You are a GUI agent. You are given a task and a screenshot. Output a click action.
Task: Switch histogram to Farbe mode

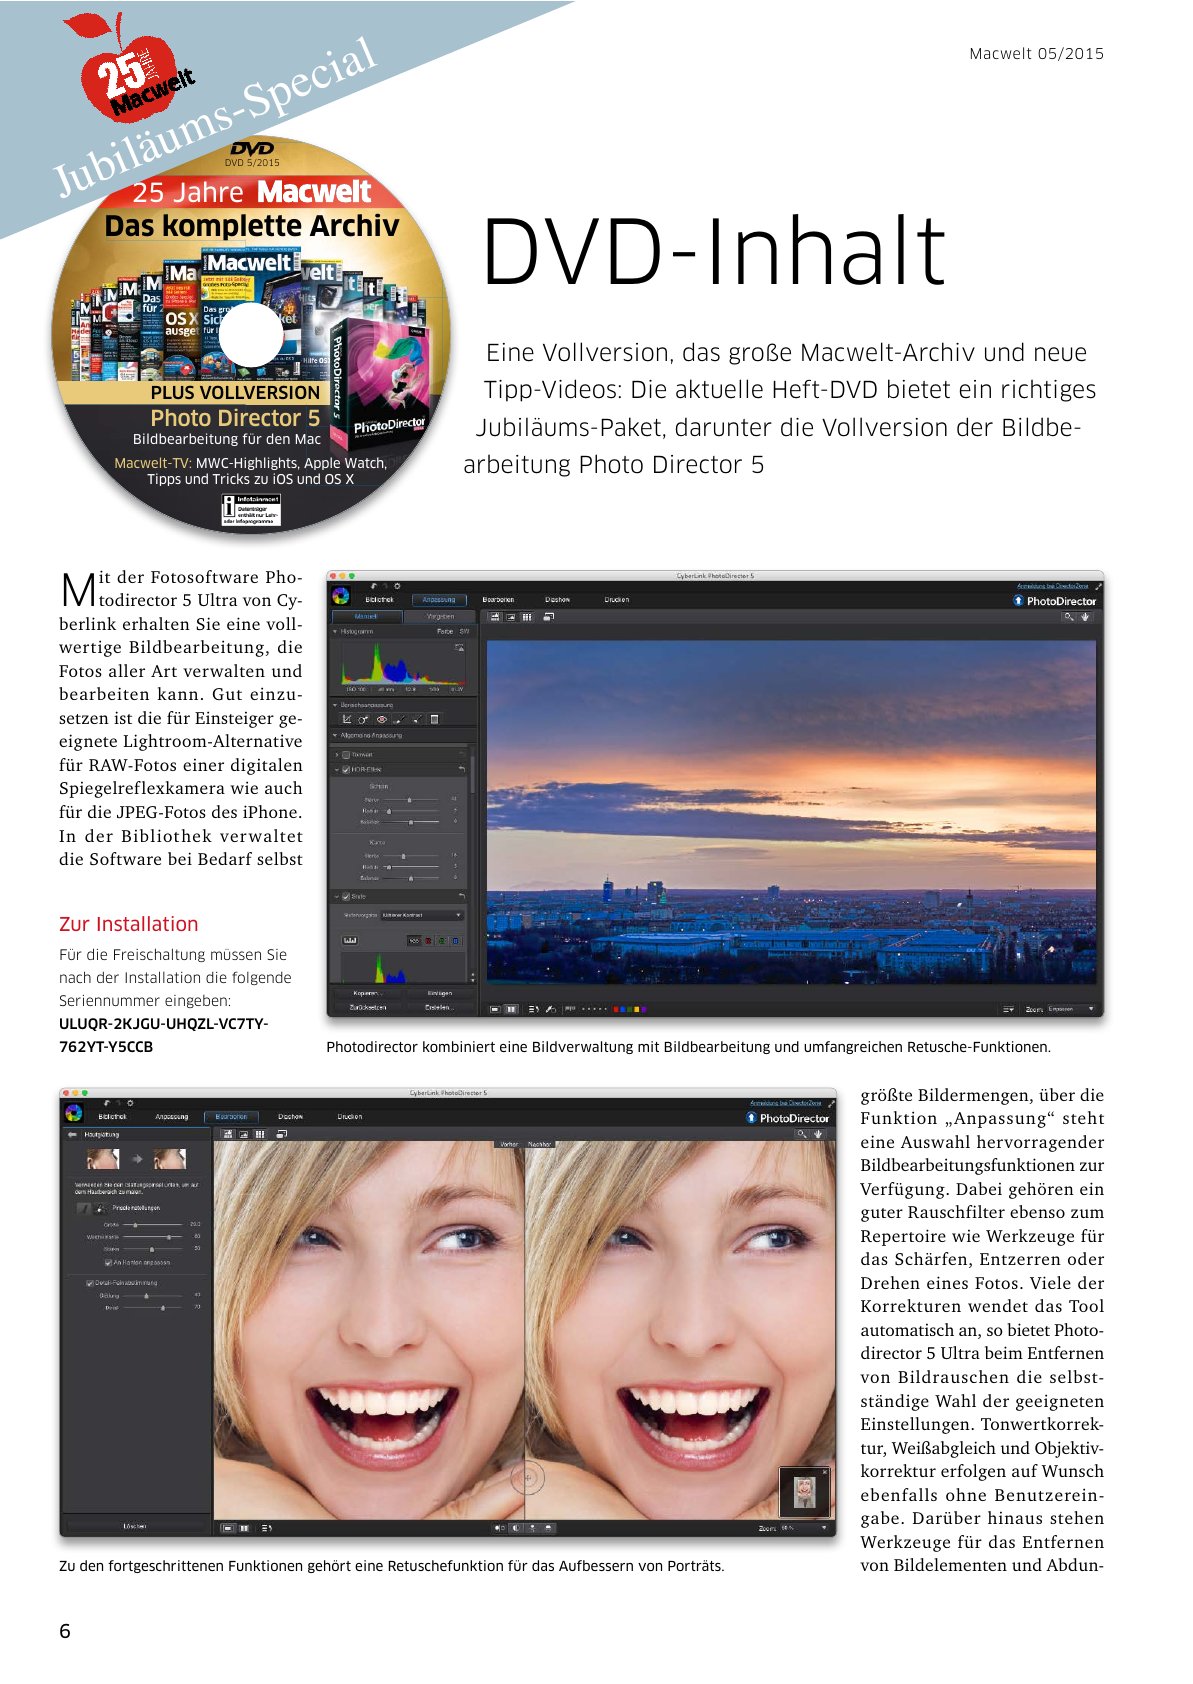coord(445,631)
